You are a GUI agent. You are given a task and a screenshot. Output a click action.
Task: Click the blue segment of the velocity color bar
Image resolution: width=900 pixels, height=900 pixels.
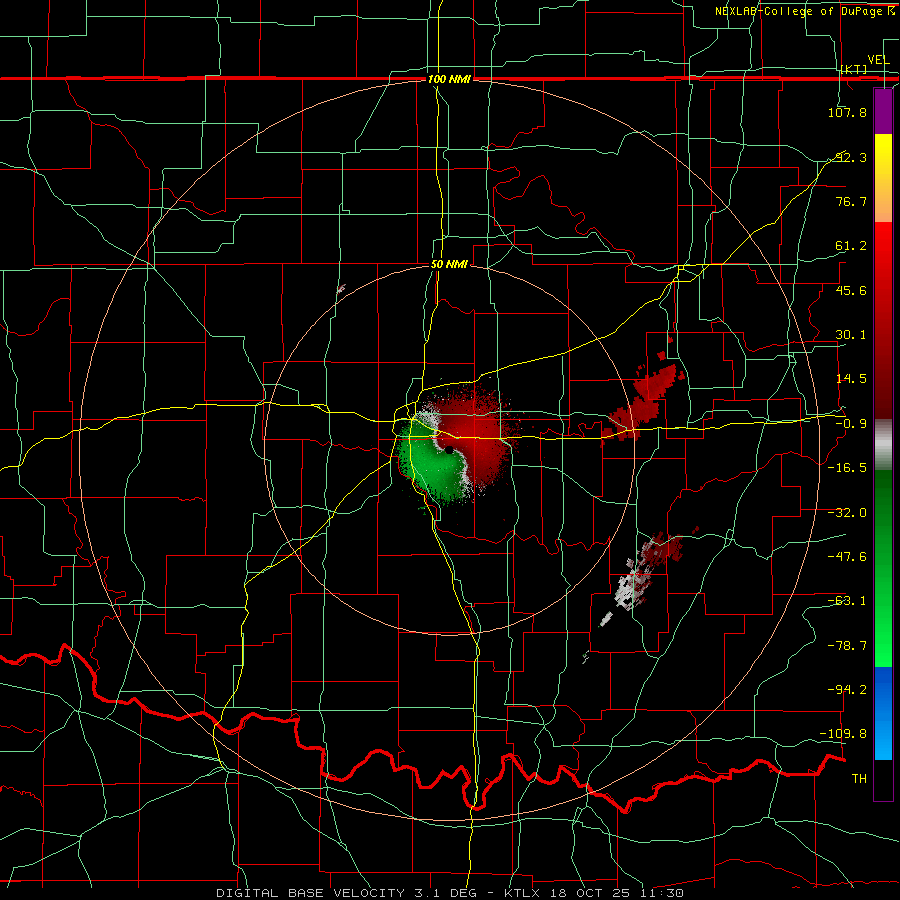click(883, 713)
